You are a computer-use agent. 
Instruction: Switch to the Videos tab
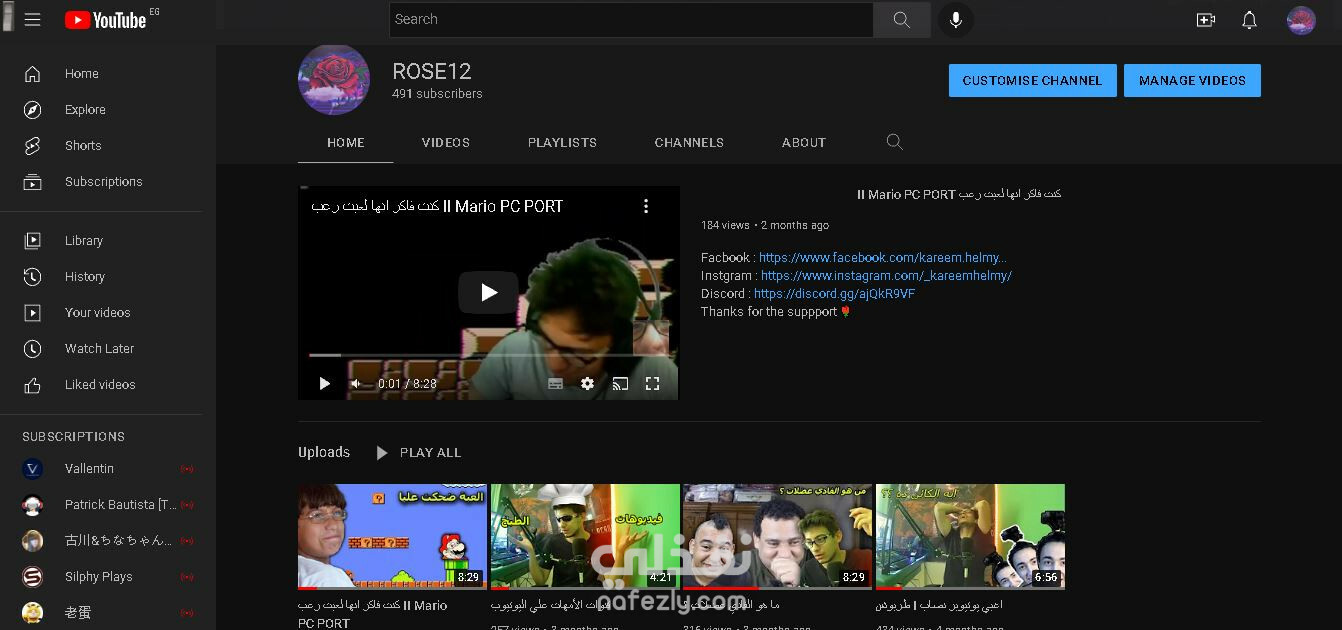(446, 143)
